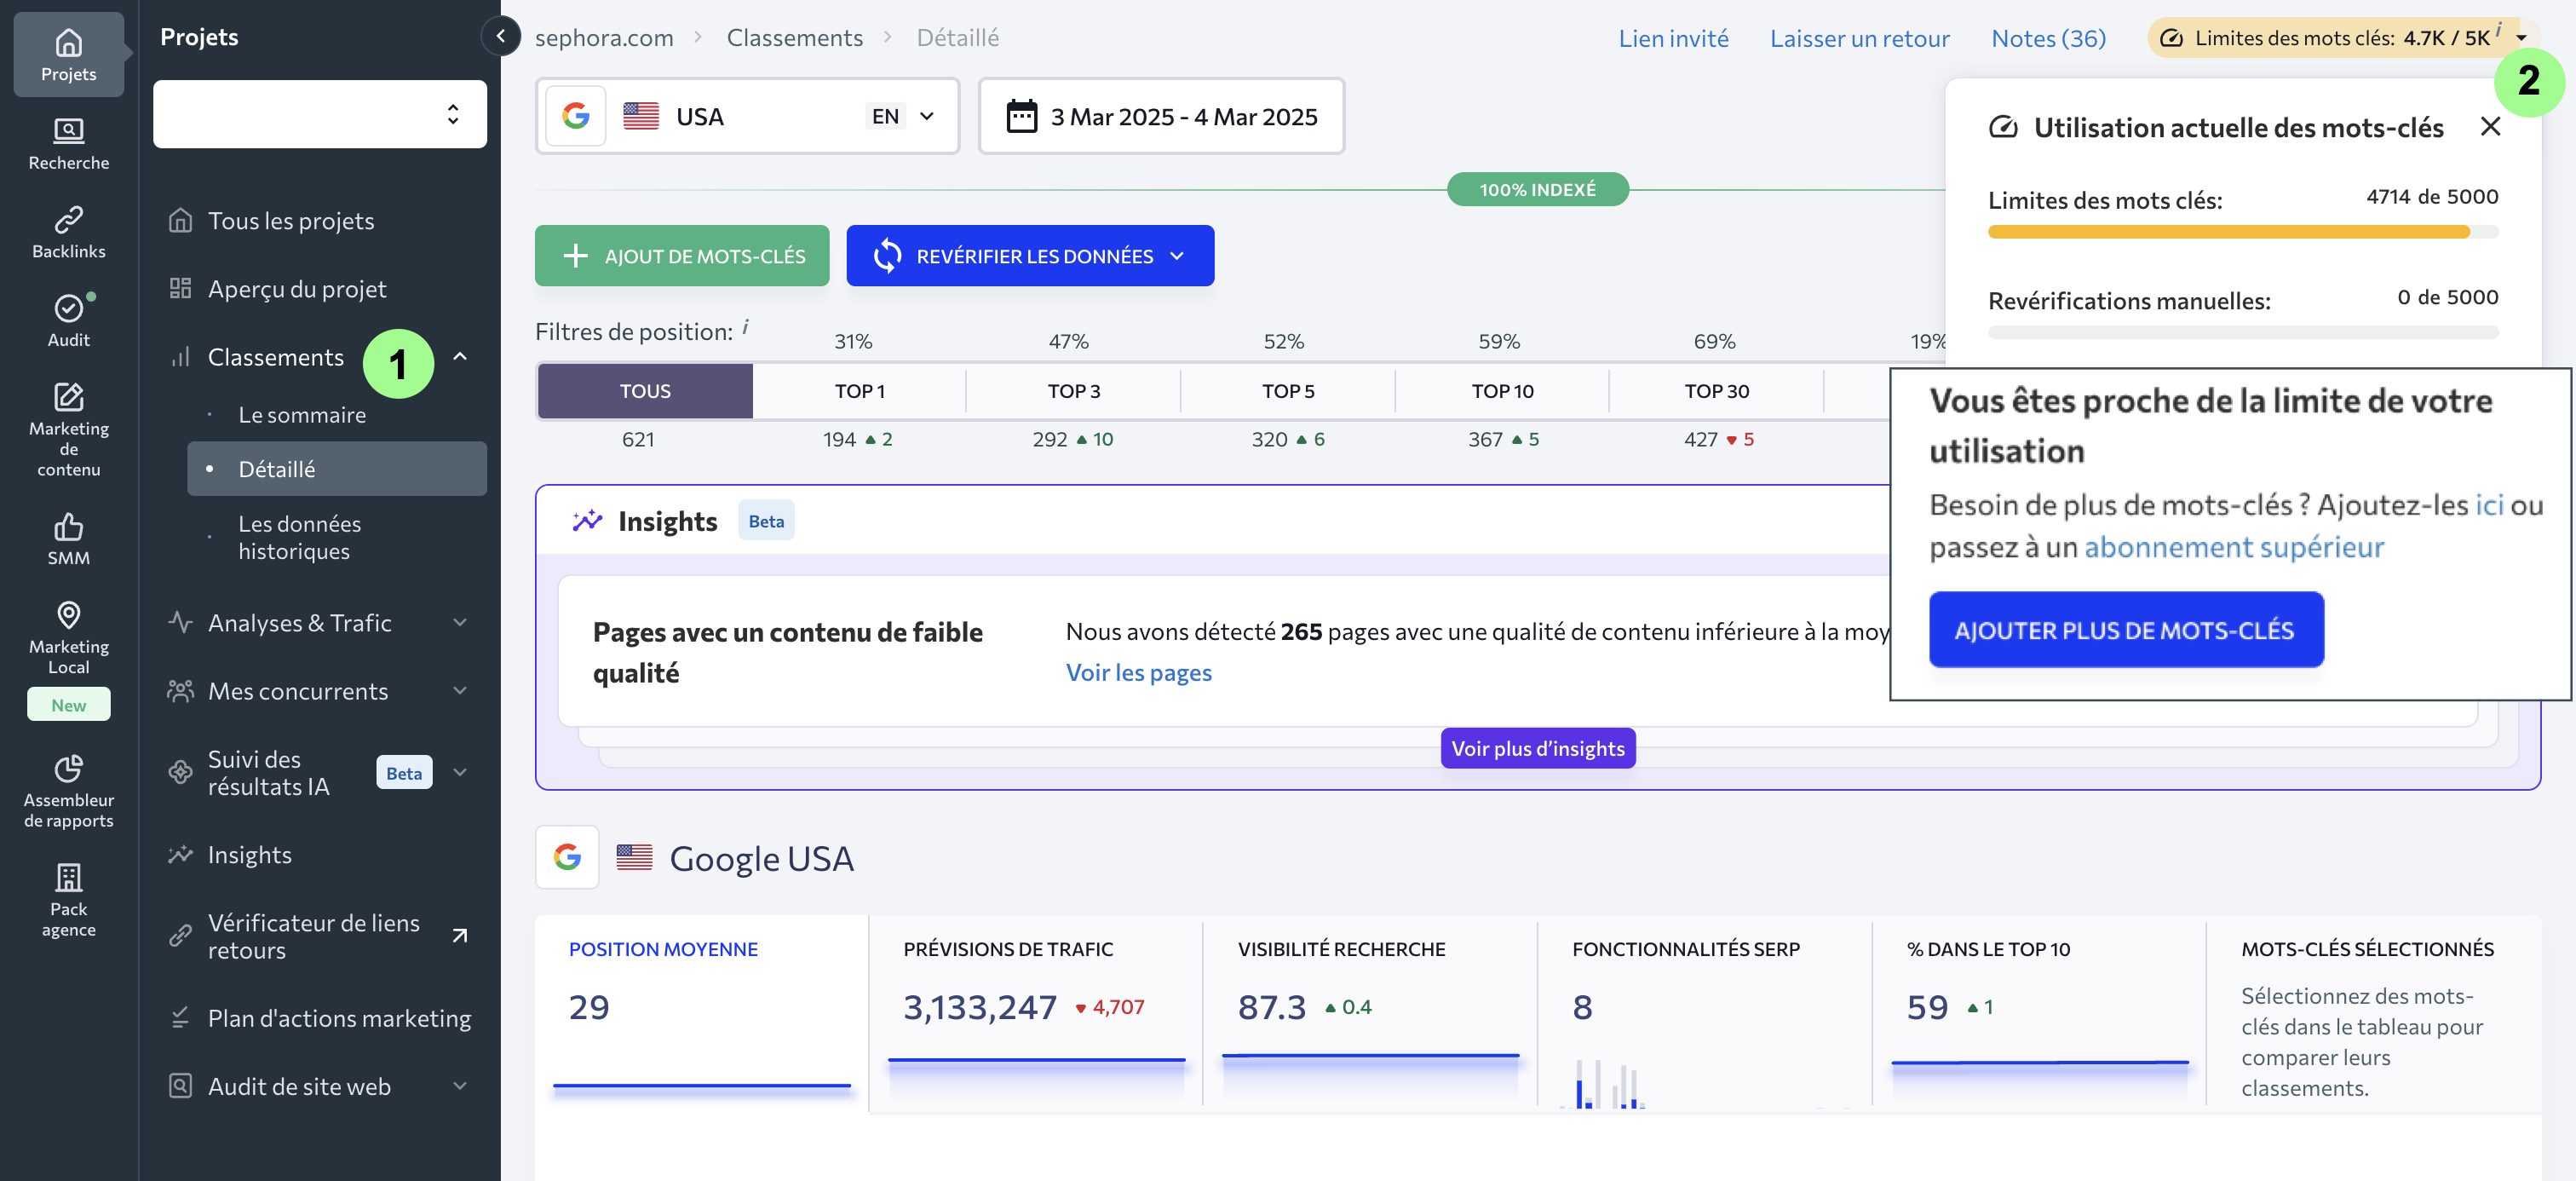Click the keyword limits progress bar
The height and width of the screenshot is (1181, 2576).
point(2243,232)
